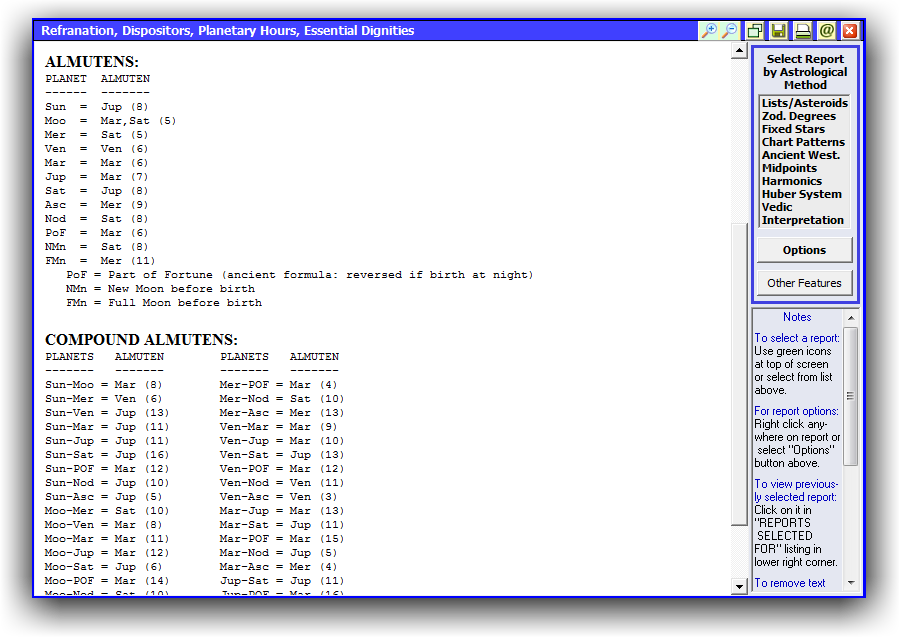Print the report with the printer icon
This screenshot has width=899, height=637.
click(x=802, y=31)
